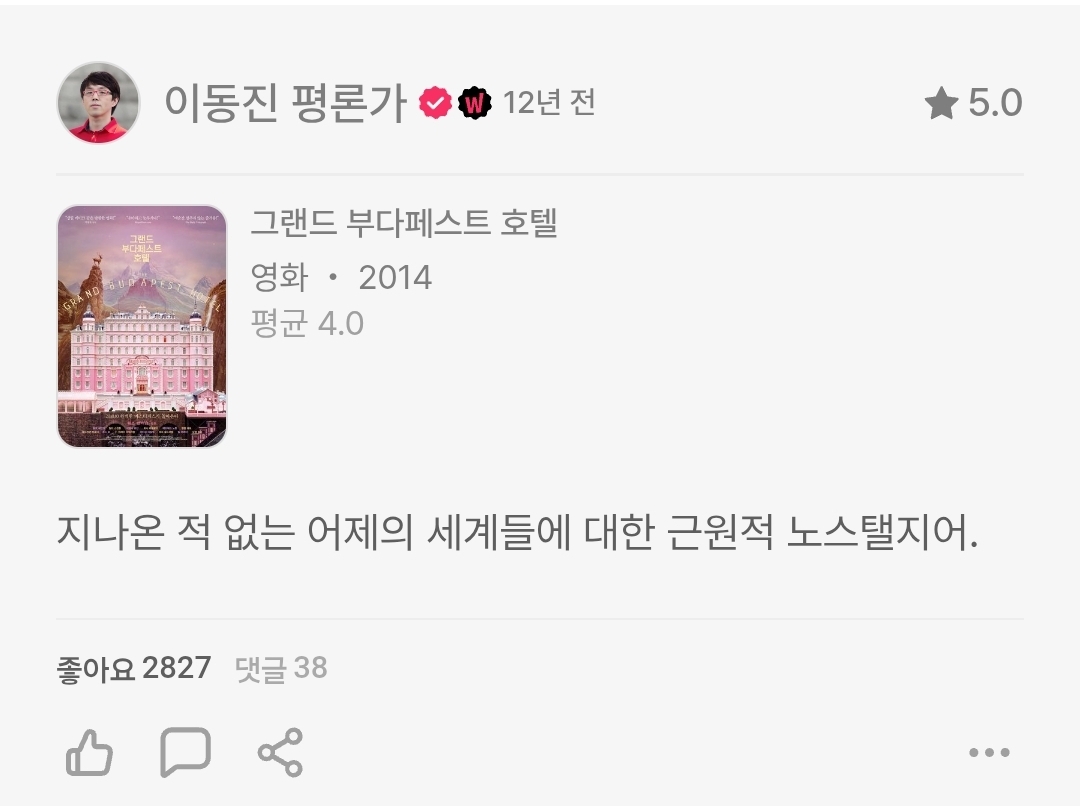Click the 2014 release year text
Viewport: 1080px width, 806px height.
[x=395, y=278]
